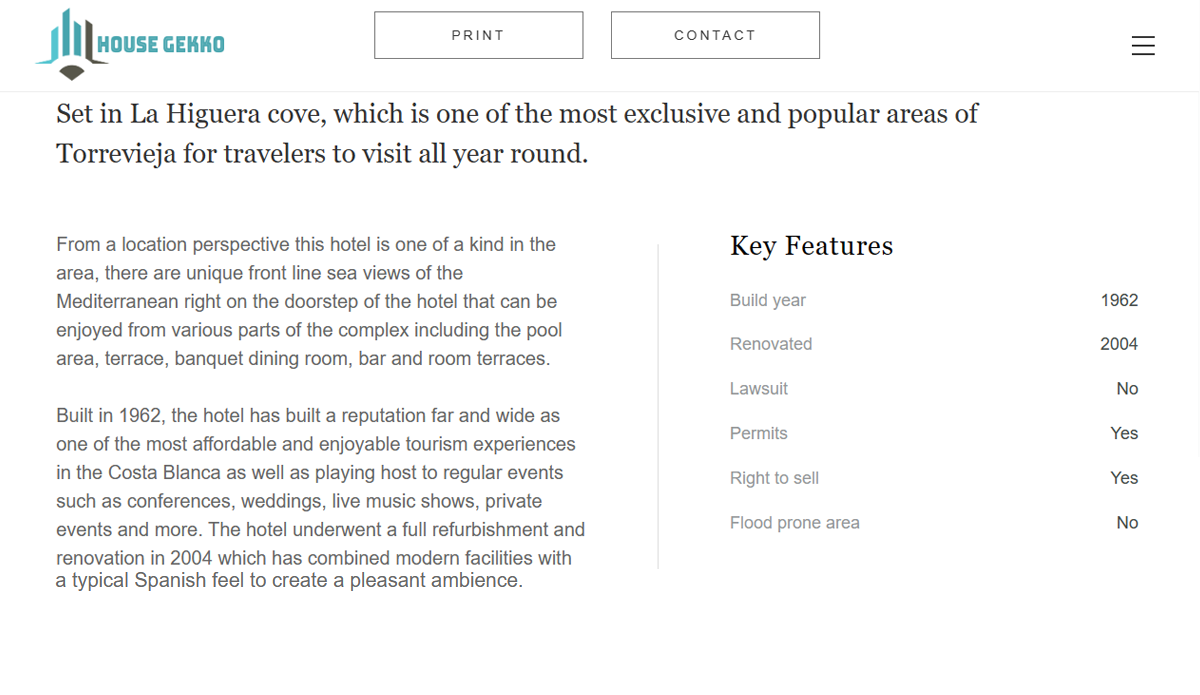Click the Print button
Screen dimensions: 1200x695
(479, 35)
